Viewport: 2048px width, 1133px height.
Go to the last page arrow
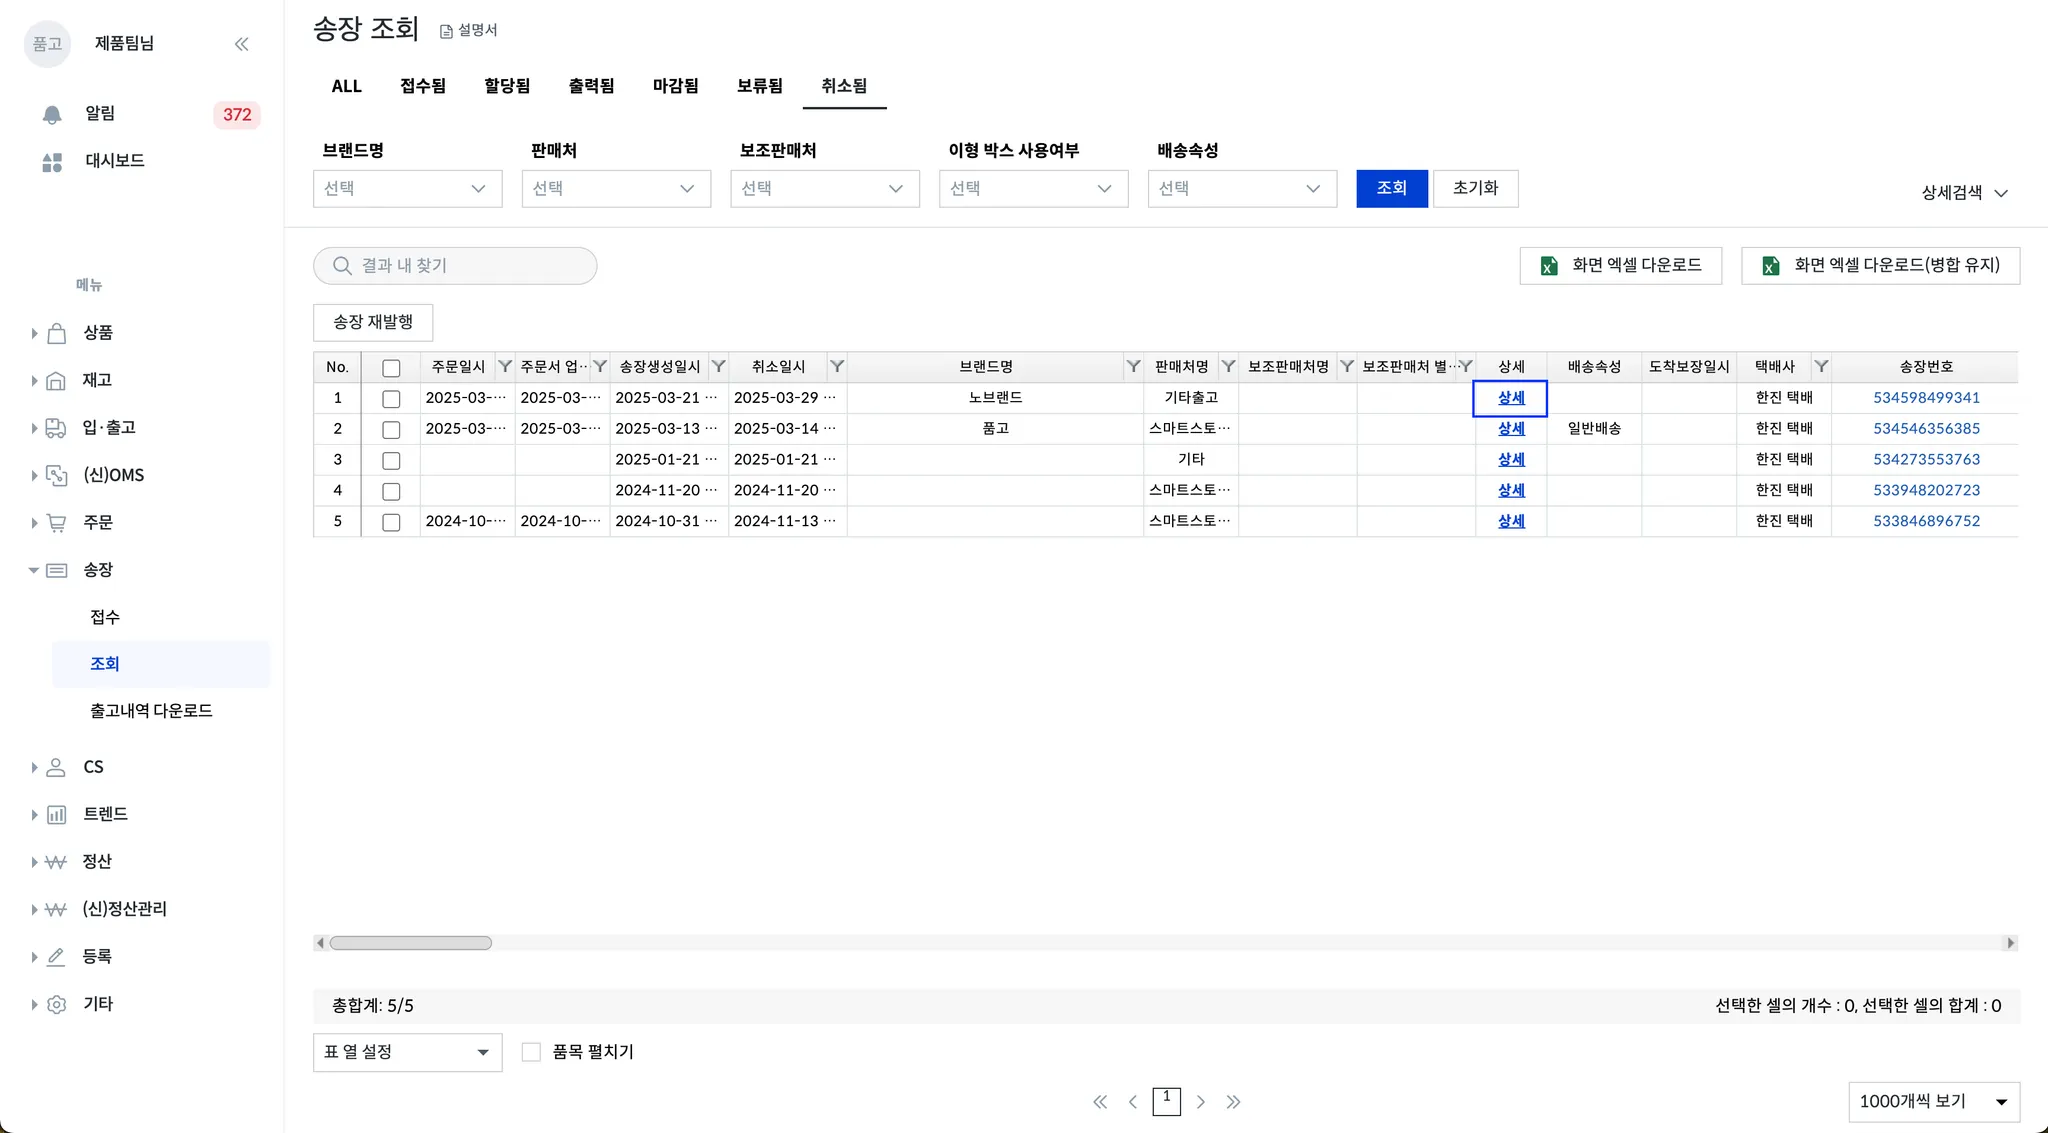pyautogui.click(x=1233, y=1102)
